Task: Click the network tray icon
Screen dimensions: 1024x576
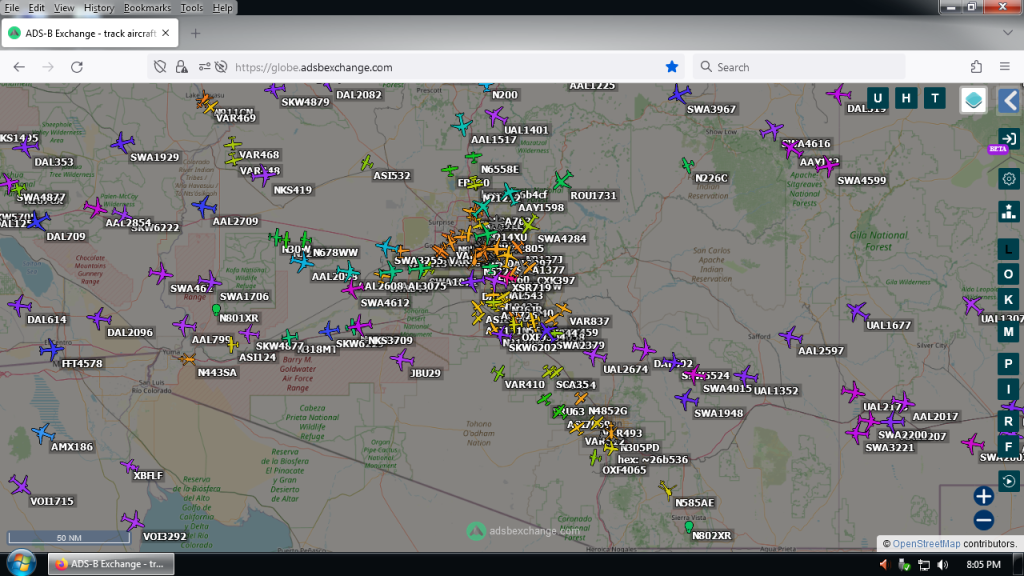Action: point(923,564)
